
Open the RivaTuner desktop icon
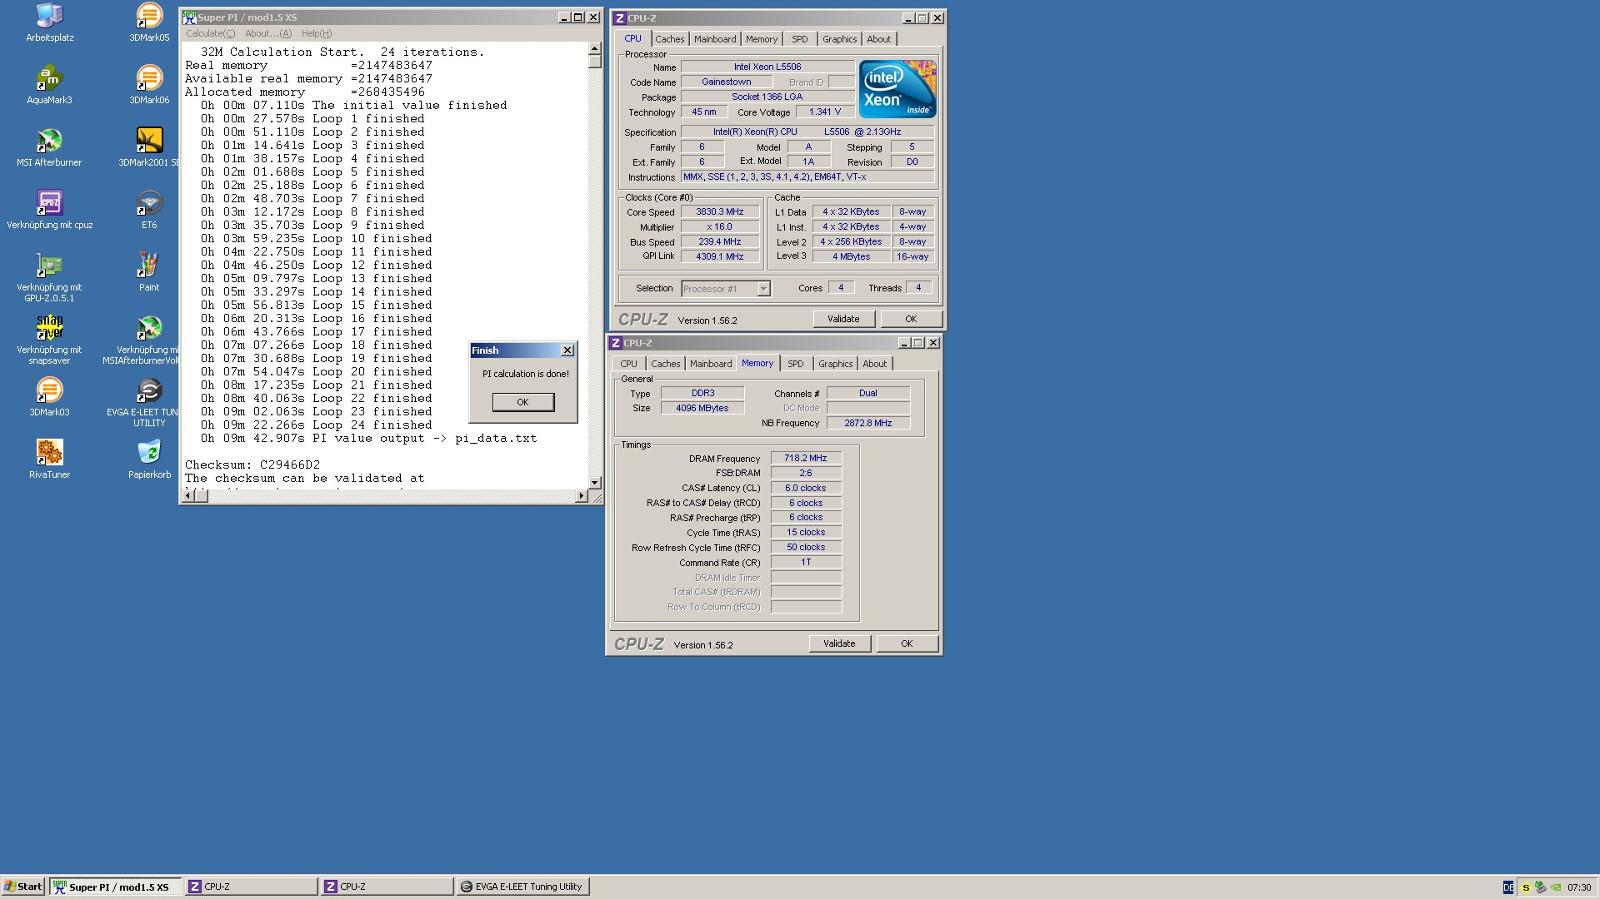[x=49, y=453]
